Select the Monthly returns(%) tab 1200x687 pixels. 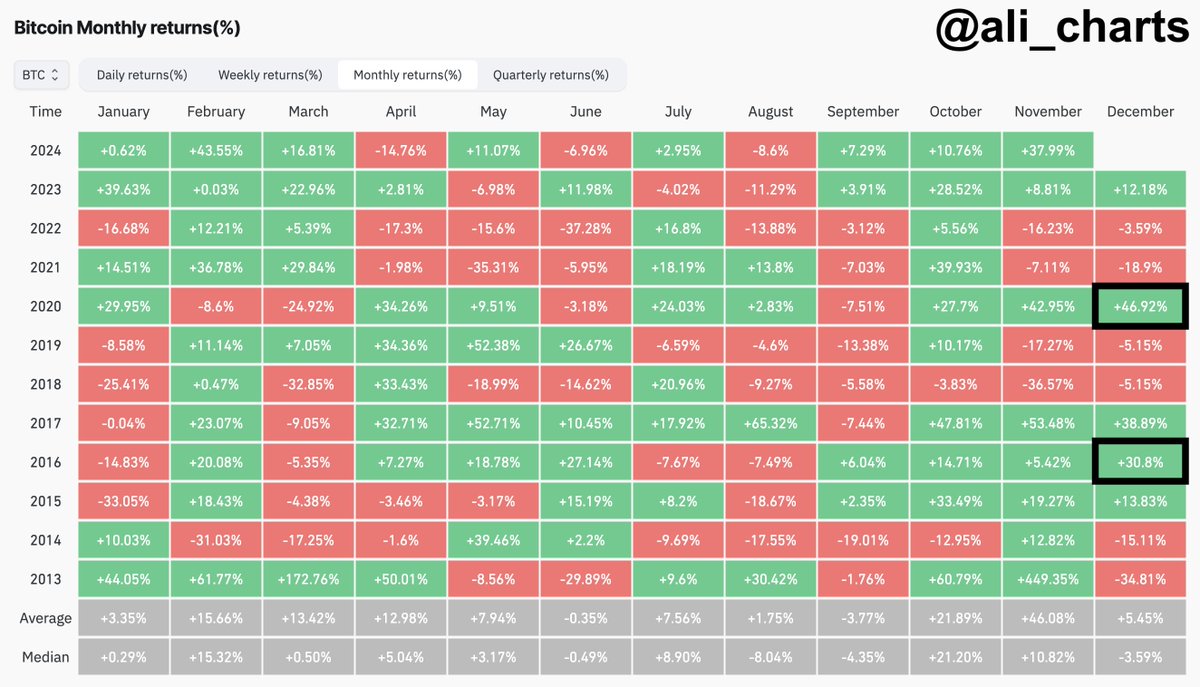click(407, 75)
